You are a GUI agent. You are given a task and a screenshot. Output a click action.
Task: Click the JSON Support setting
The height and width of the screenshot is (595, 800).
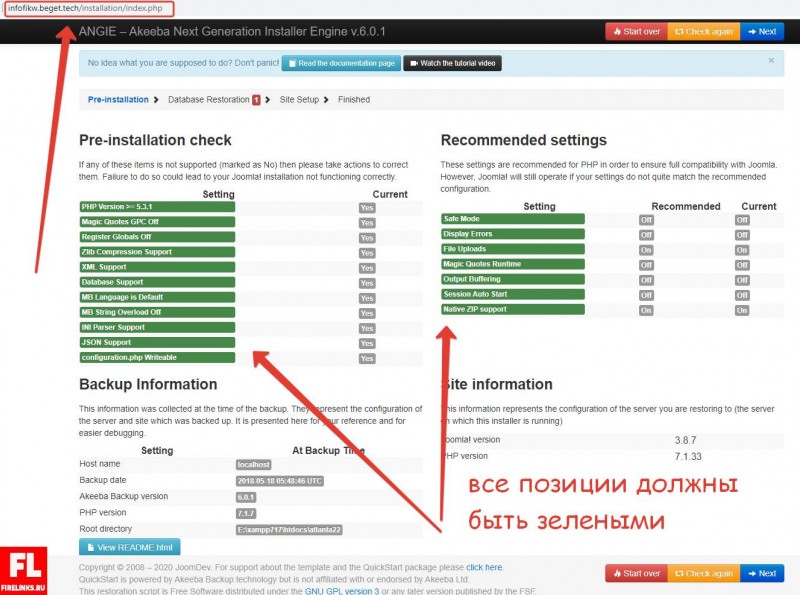157,342
